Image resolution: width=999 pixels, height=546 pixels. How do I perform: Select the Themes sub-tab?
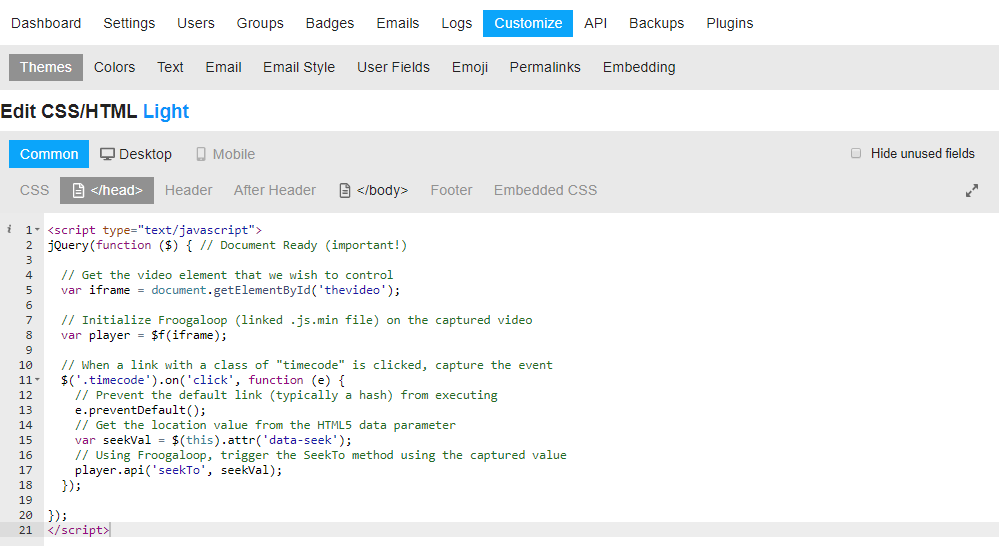[46, 68]
